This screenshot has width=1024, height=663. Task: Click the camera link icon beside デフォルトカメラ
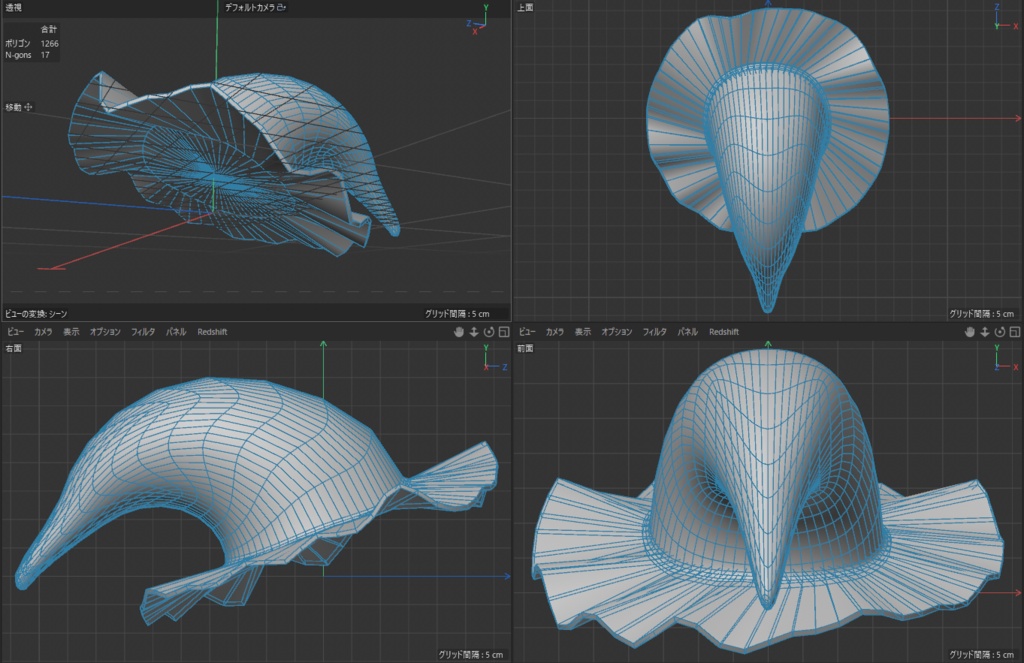[x=282, y=8]
